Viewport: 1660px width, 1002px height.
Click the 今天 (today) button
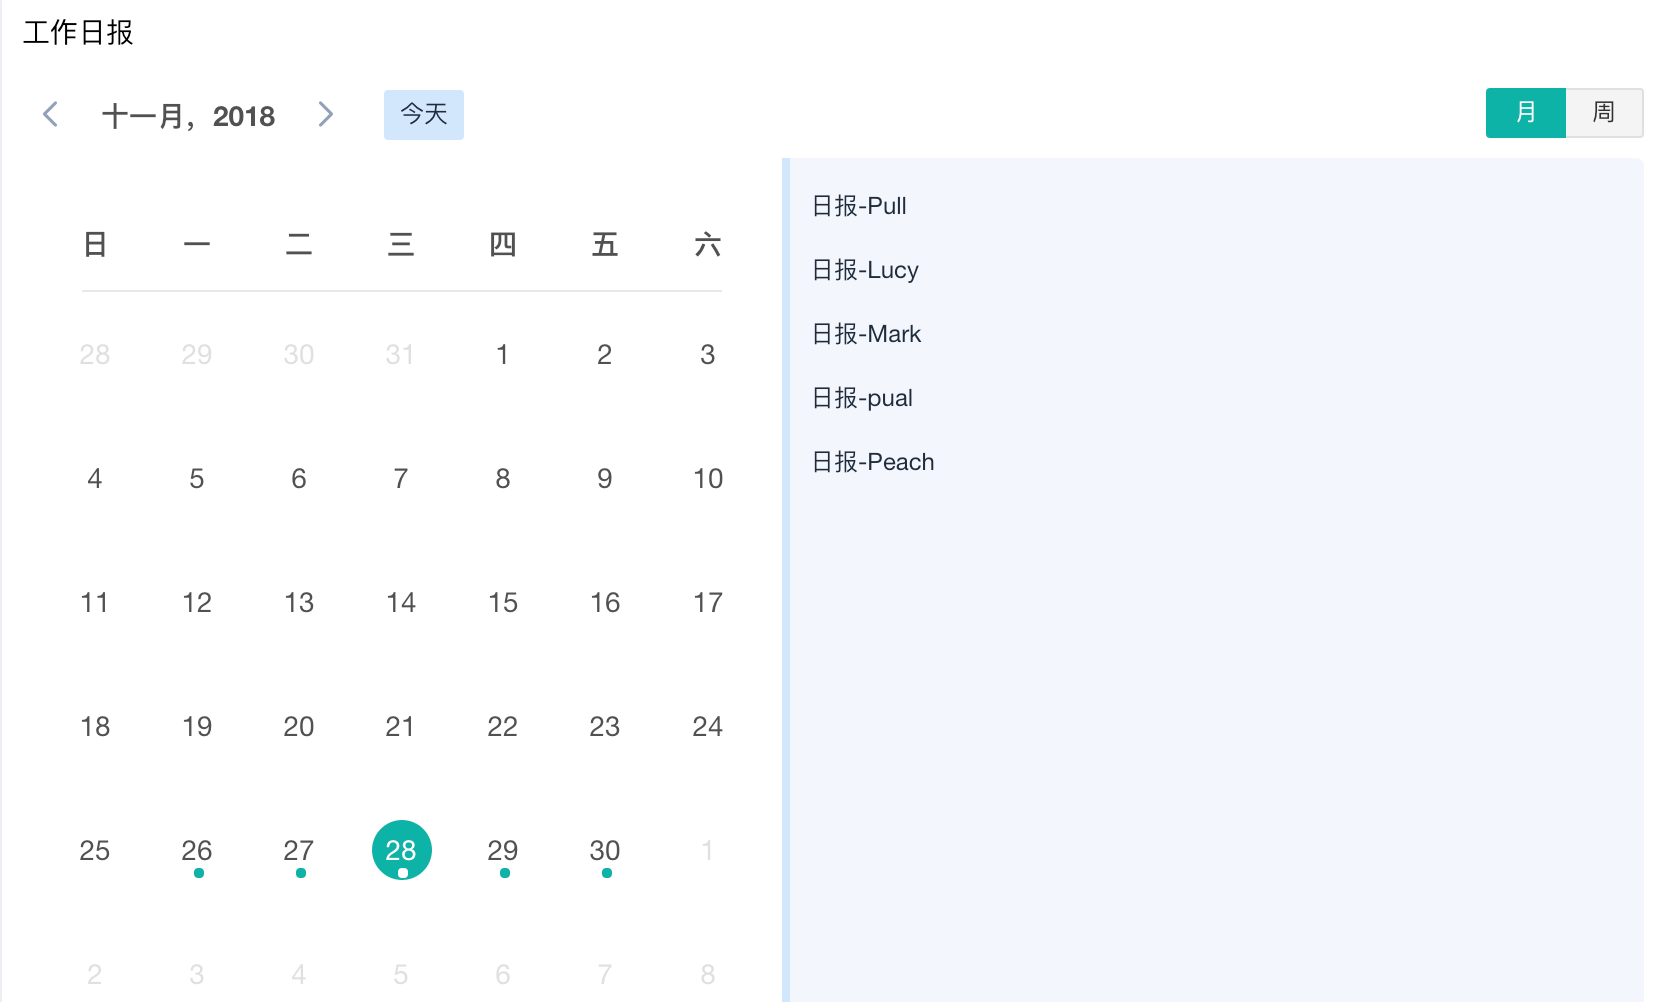[x=423, y=115]
